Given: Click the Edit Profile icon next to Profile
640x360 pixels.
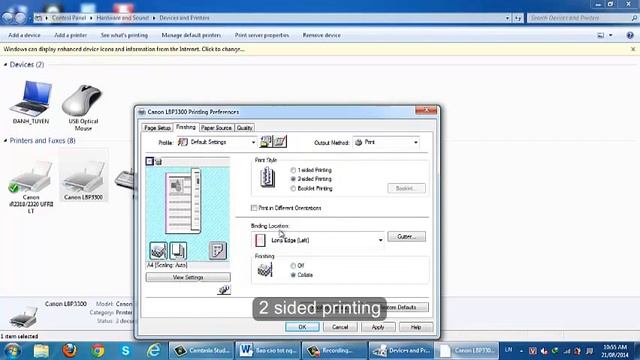Looking at the screenshot, I should (x=280, y=142).
